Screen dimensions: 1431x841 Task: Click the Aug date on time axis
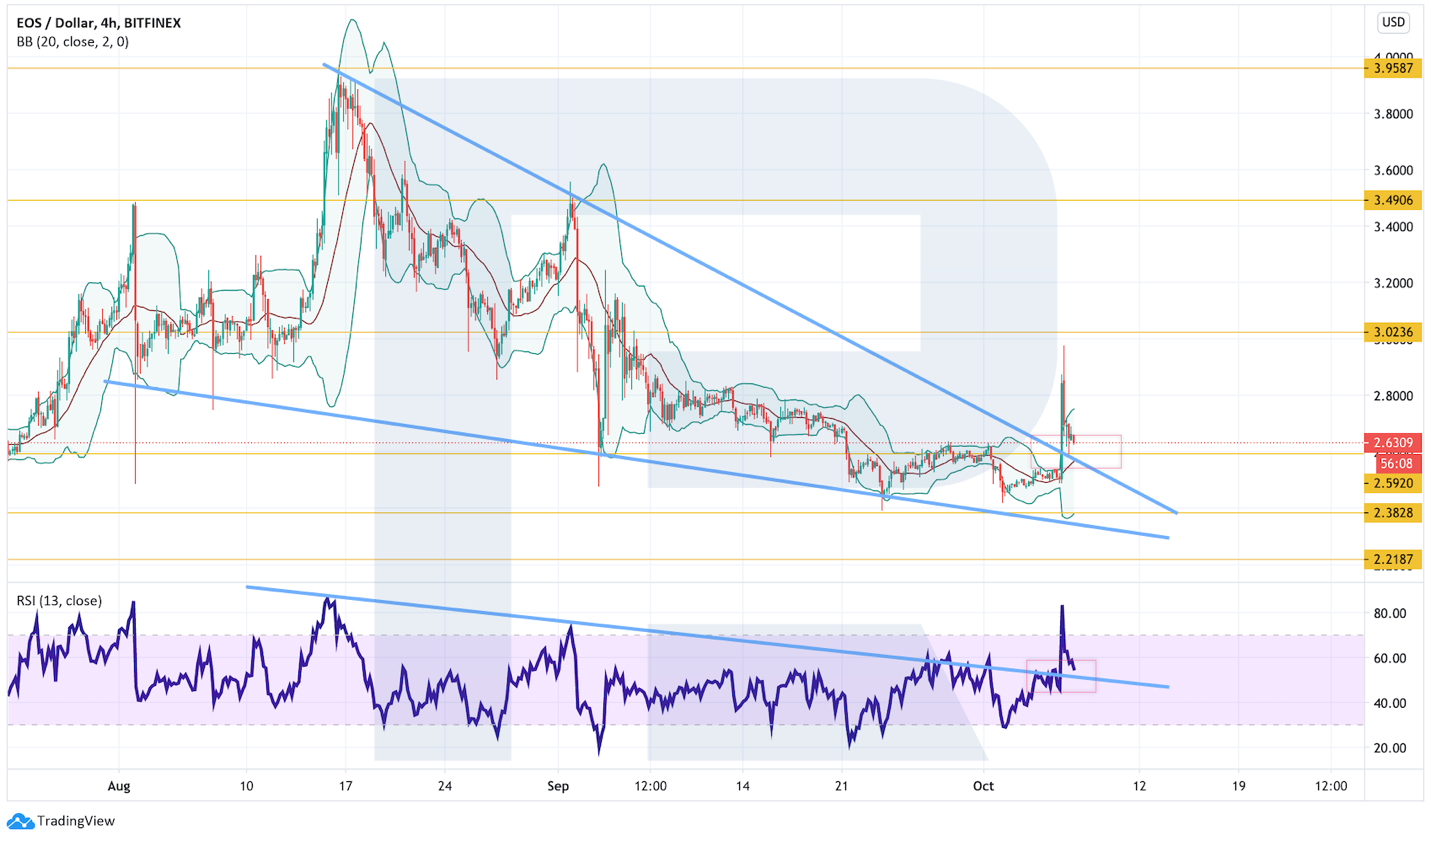[119, 786]
